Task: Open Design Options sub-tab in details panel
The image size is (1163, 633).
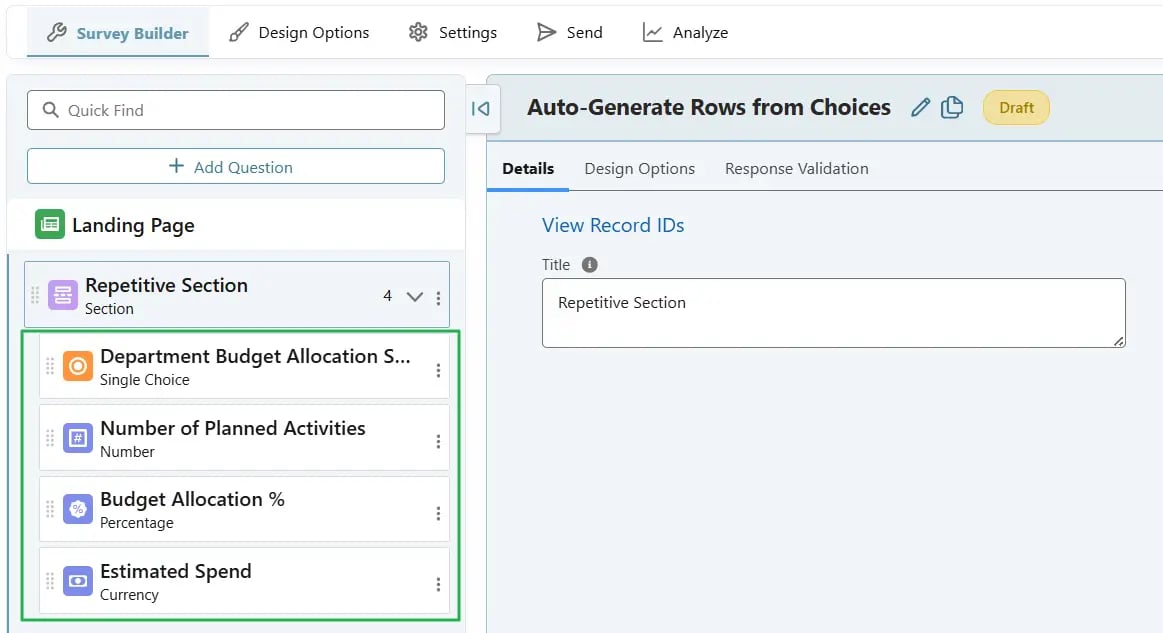Action: coord(639,168)
